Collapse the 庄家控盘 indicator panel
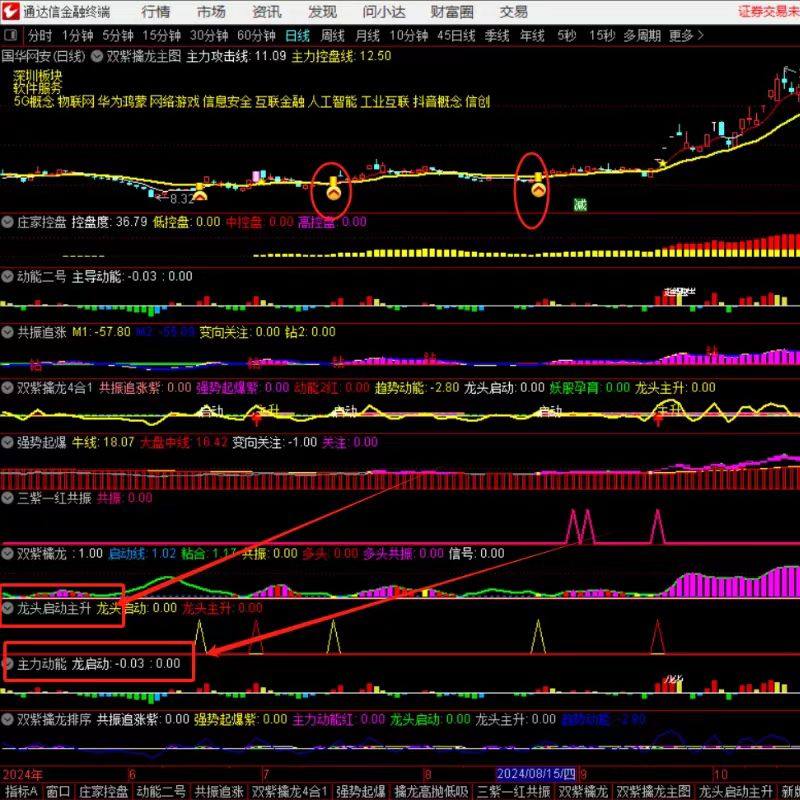The image size is (800, 800). (8, 222)
